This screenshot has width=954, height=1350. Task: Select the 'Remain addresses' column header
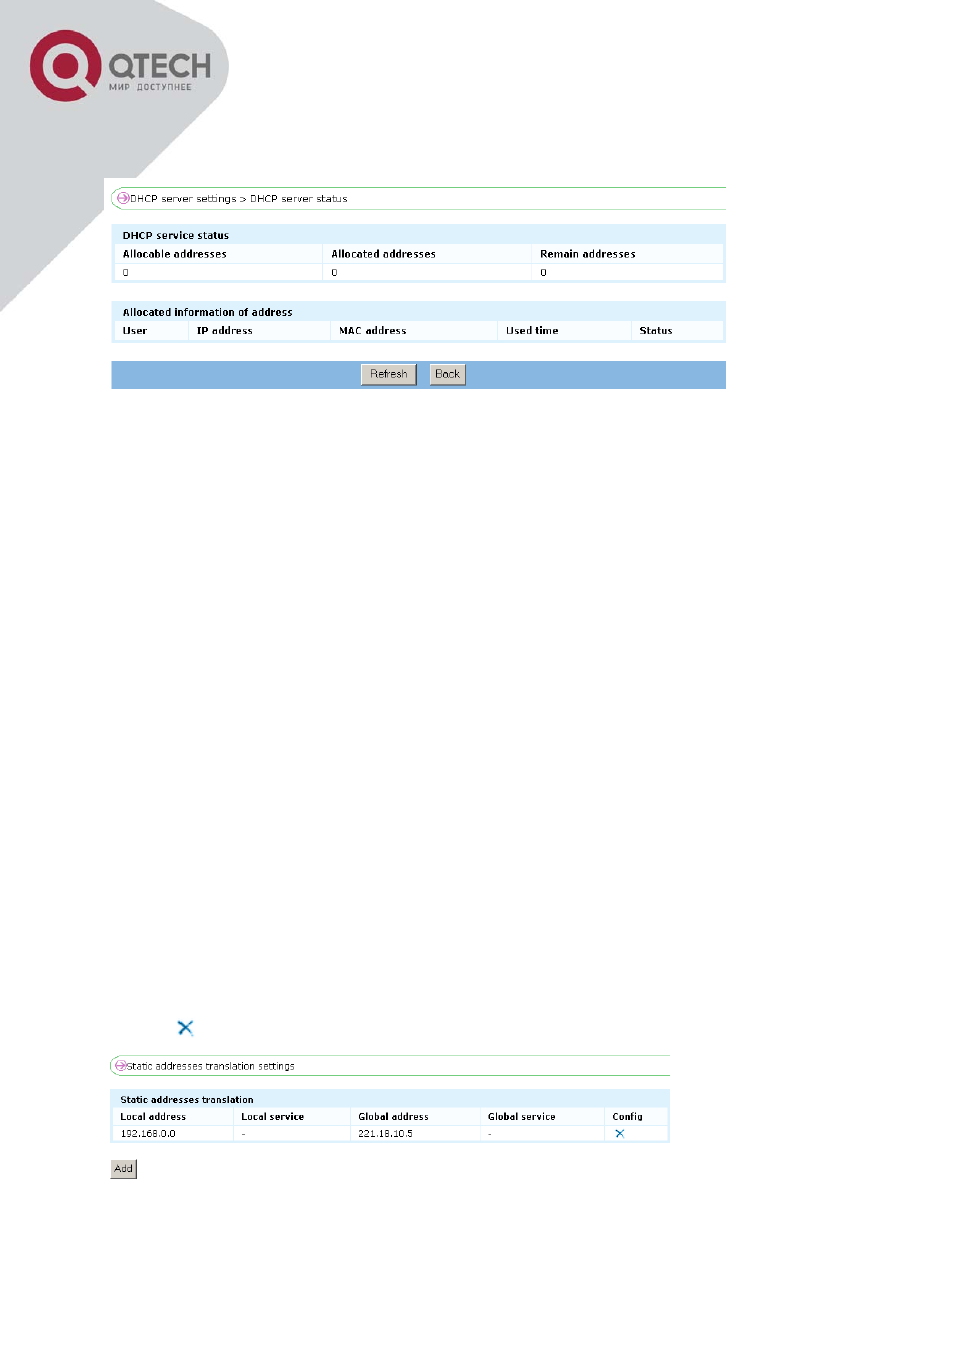(x=588, y=254)
